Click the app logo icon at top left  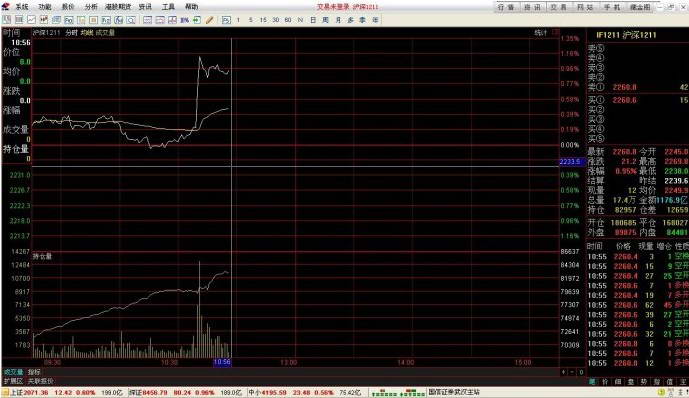click(6, 6)
